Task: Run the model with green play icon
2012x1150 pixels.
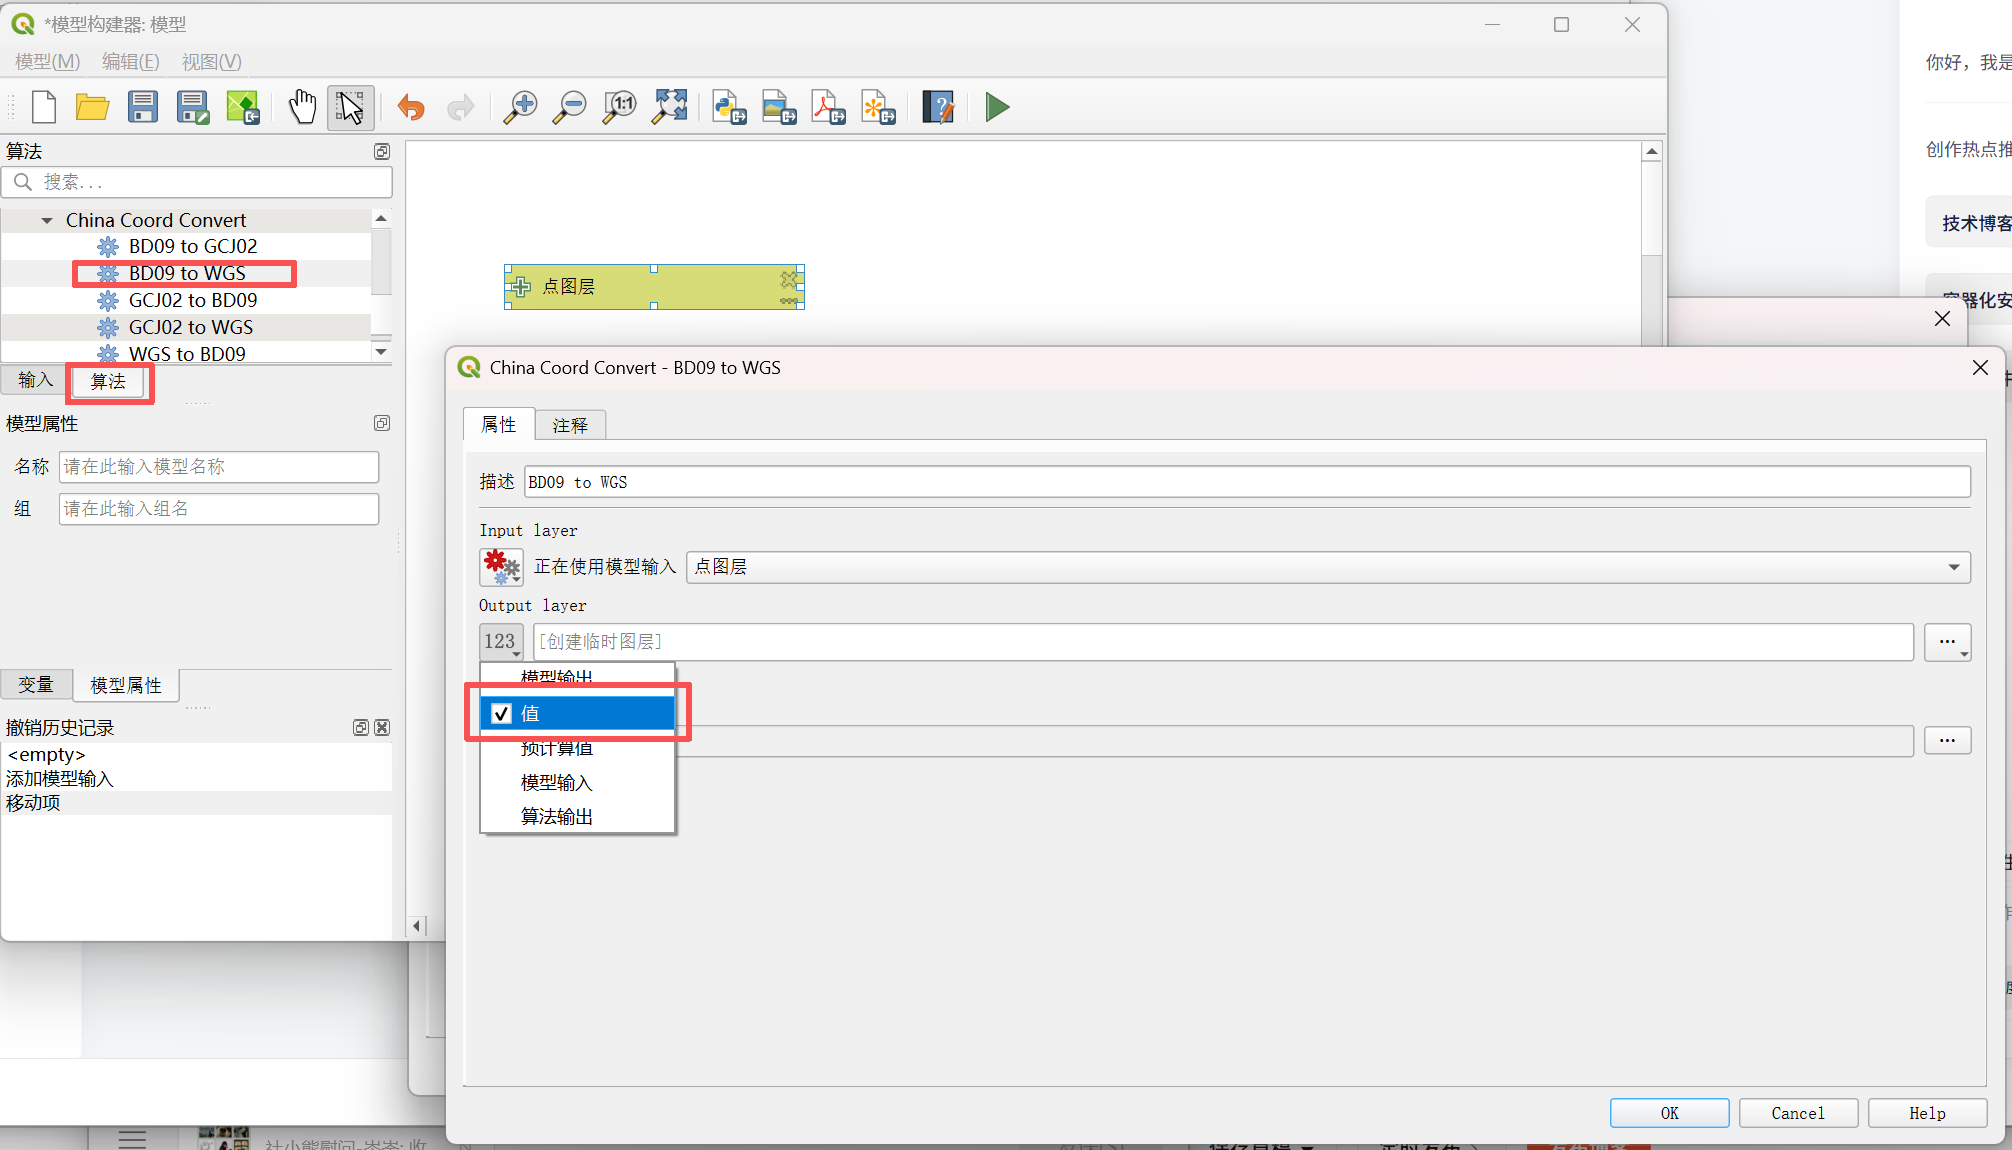Action: point(996,107)
